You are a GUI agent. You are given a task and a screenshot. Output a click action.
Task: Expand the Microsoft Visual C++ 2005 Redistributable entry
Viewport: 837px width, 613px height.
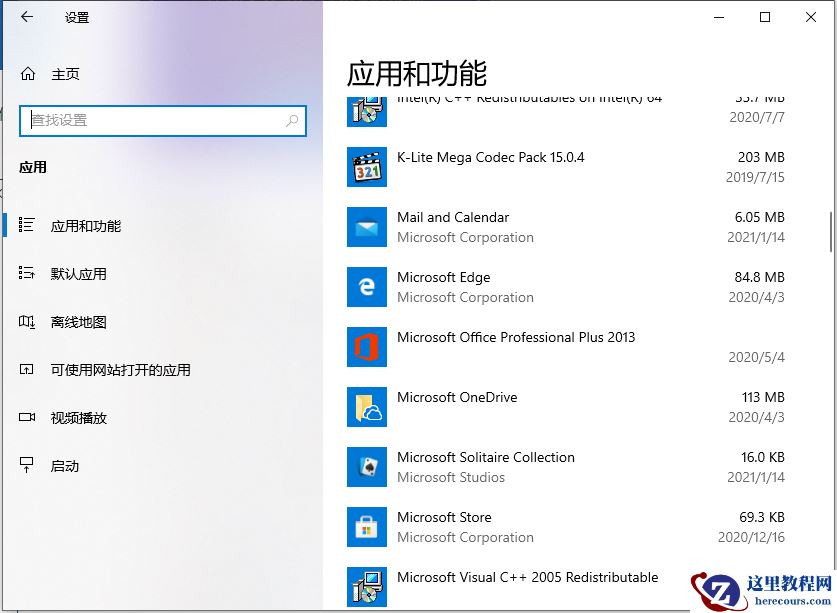[527, 578]
